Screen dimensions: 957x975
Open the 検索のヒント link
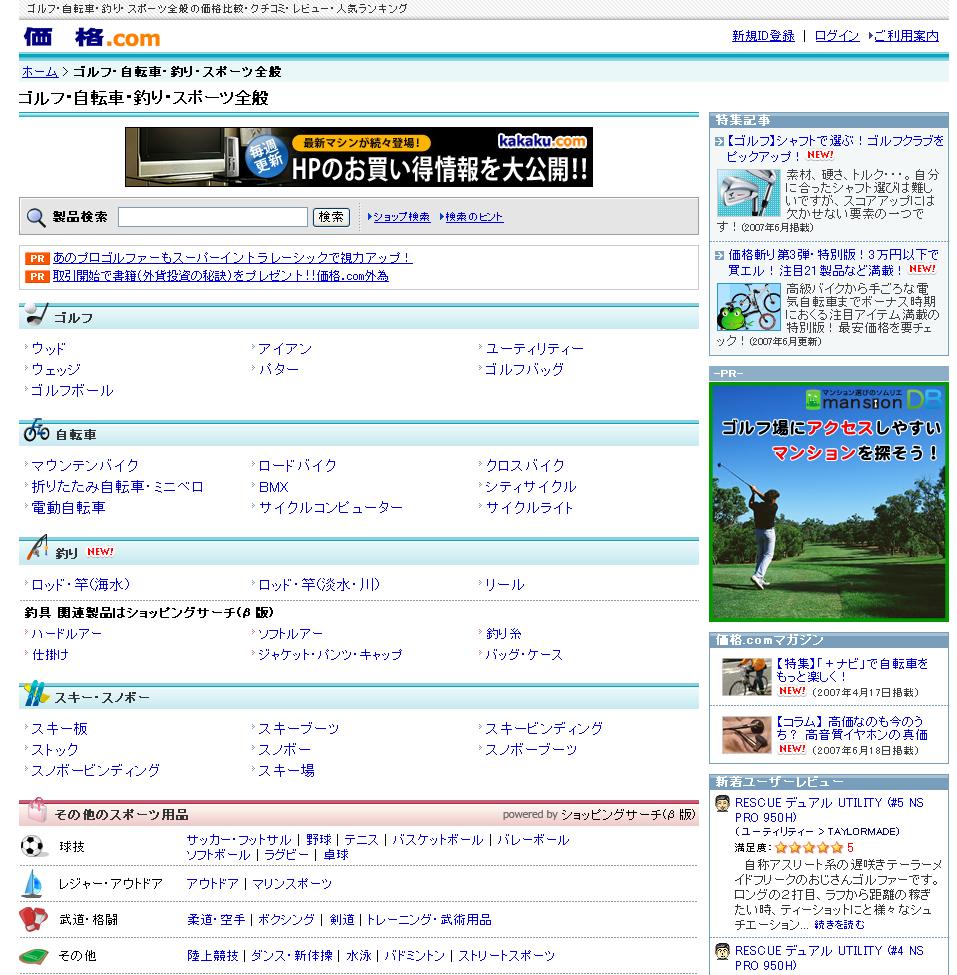coord(474,217)
